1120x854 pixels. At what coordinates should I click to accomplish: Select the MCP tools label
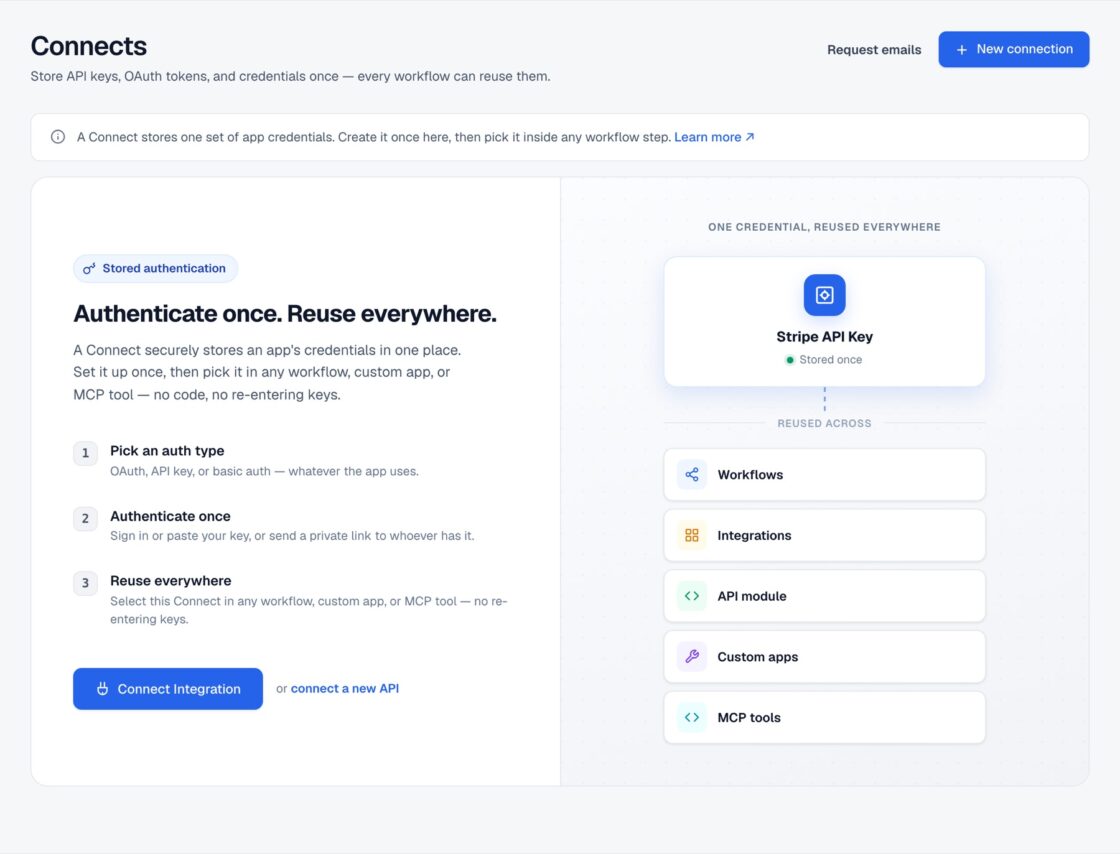749,718
